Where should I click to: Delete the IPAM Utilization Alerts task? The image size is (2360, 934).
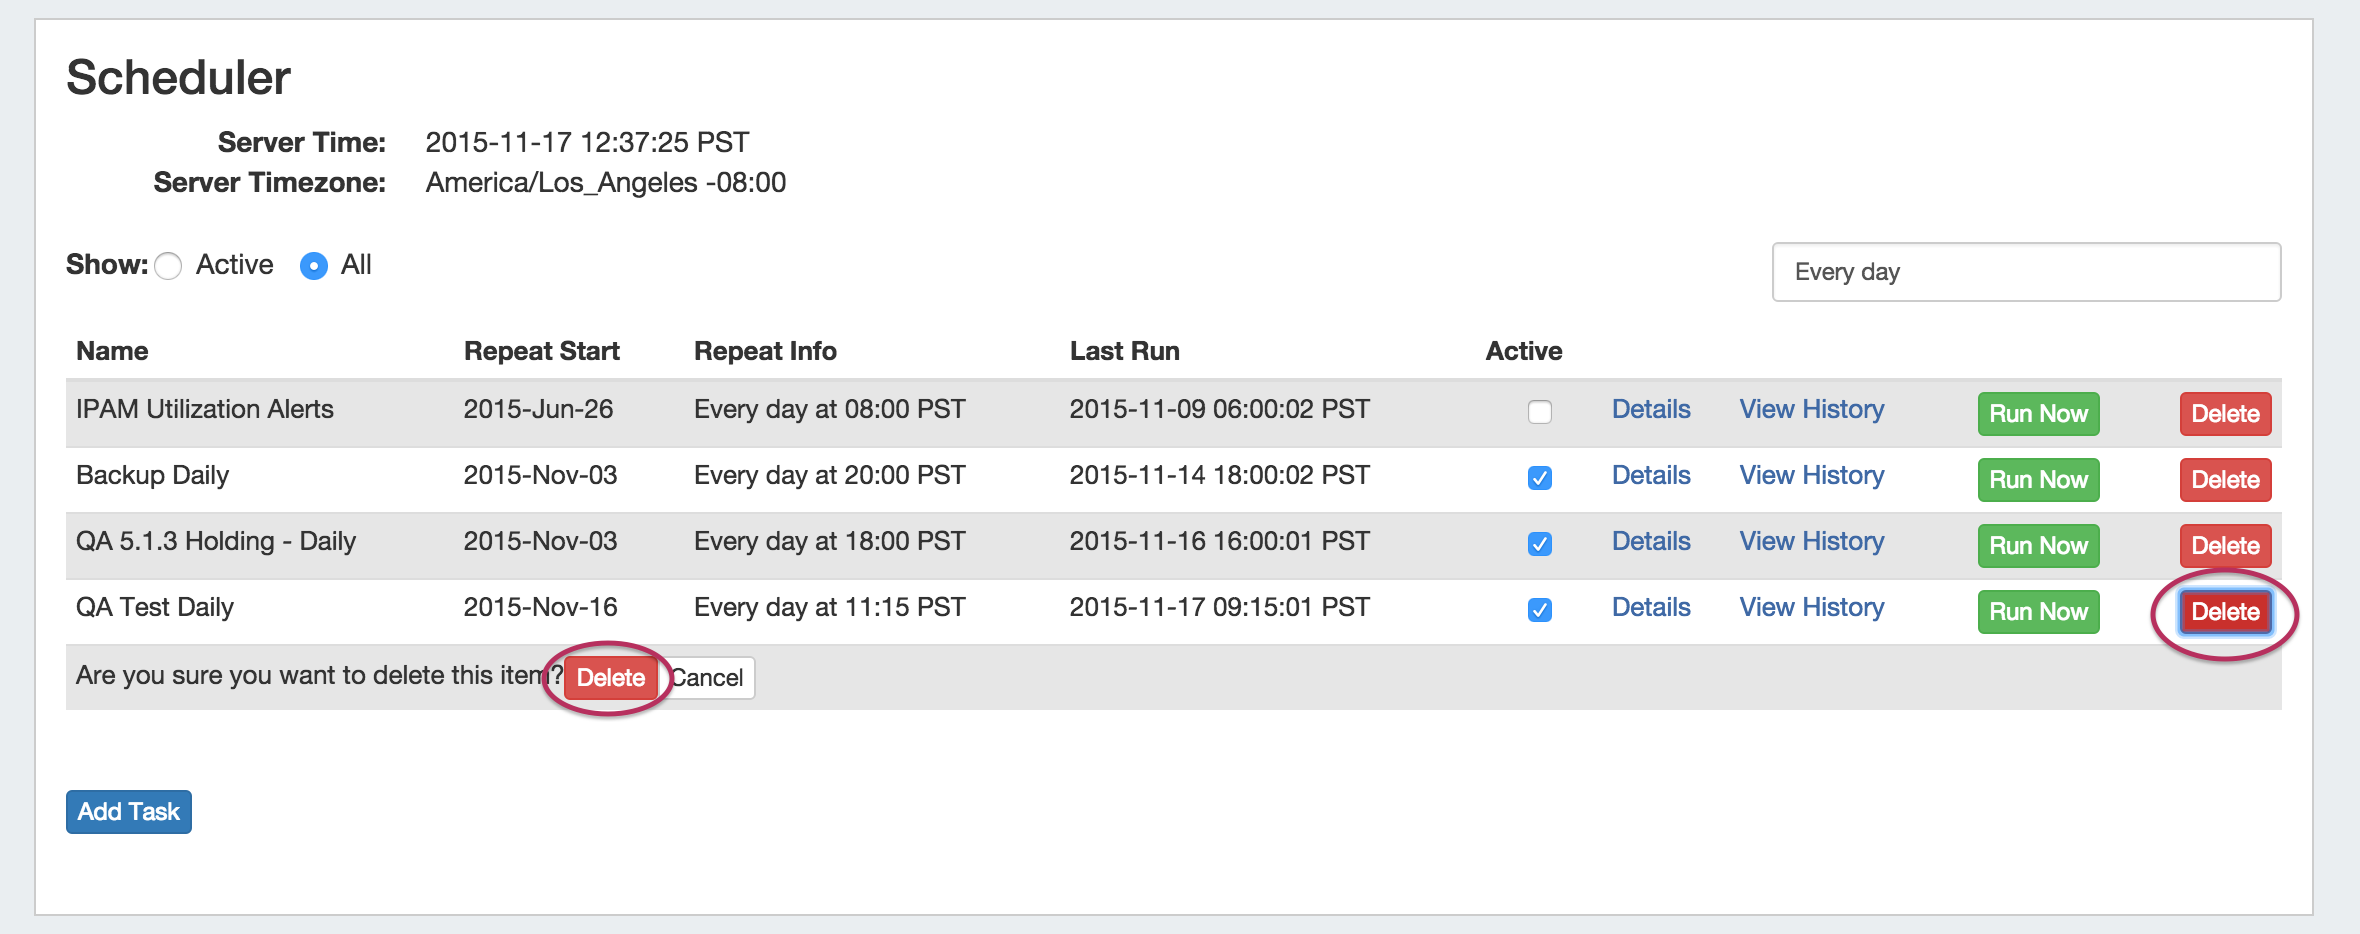[x=2225, y=414]
